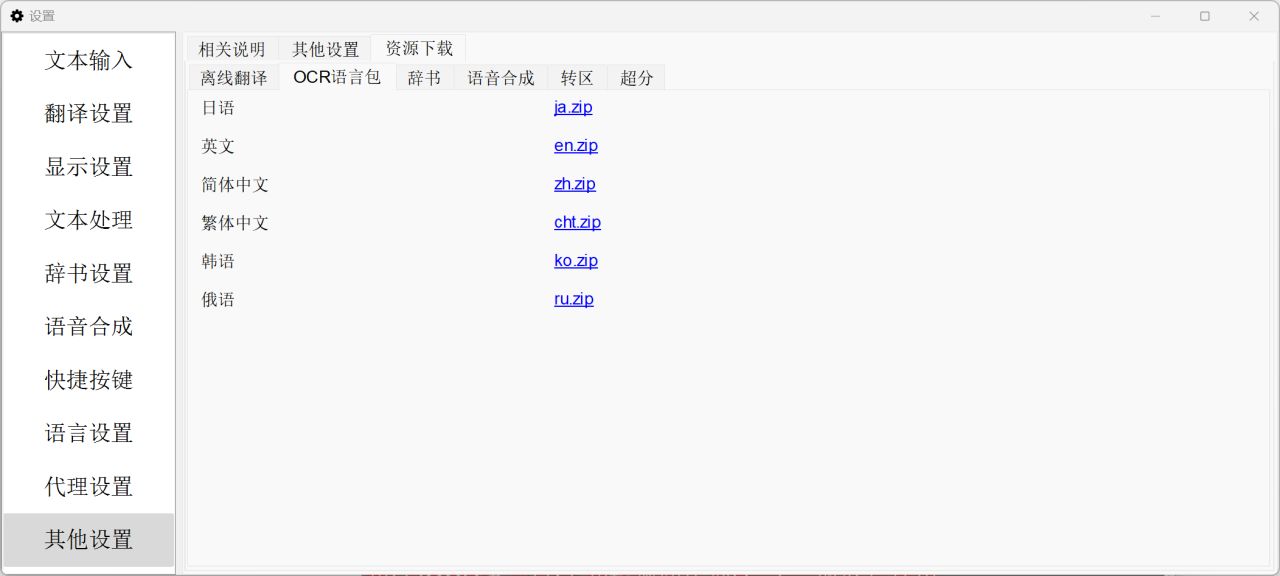Screen dimensions: 1280x576
Task: Click the 简体中文 label
Action: (x=235, y=185)
